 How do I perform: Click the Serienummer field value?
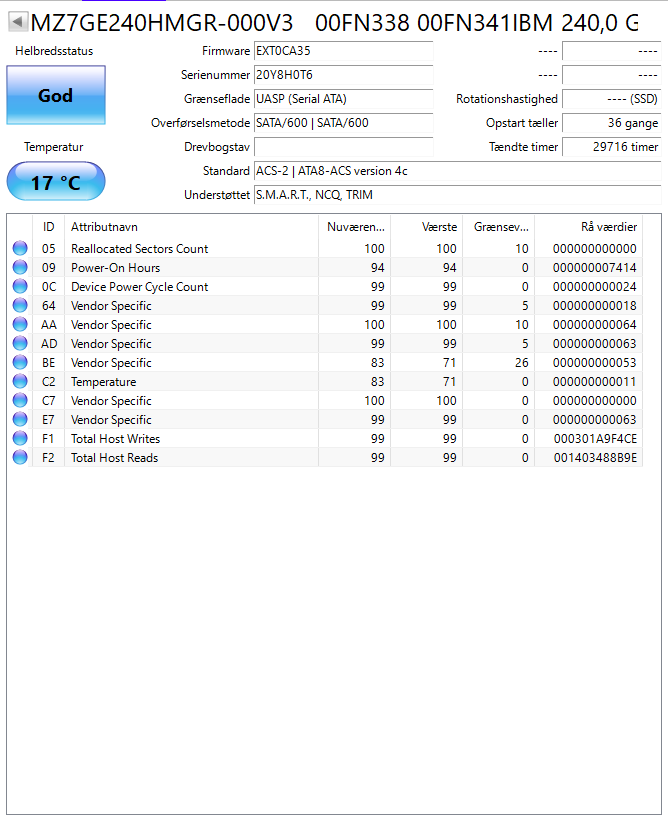343,75
